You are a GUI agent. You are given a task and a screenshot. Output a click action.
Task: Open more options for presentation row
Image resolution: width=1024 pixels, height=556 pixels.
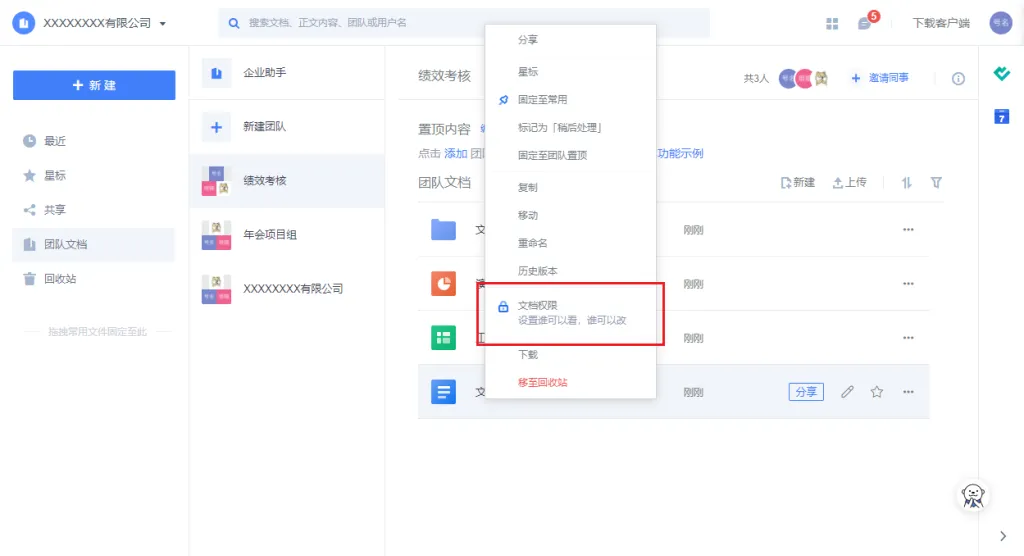pos(908,284)
